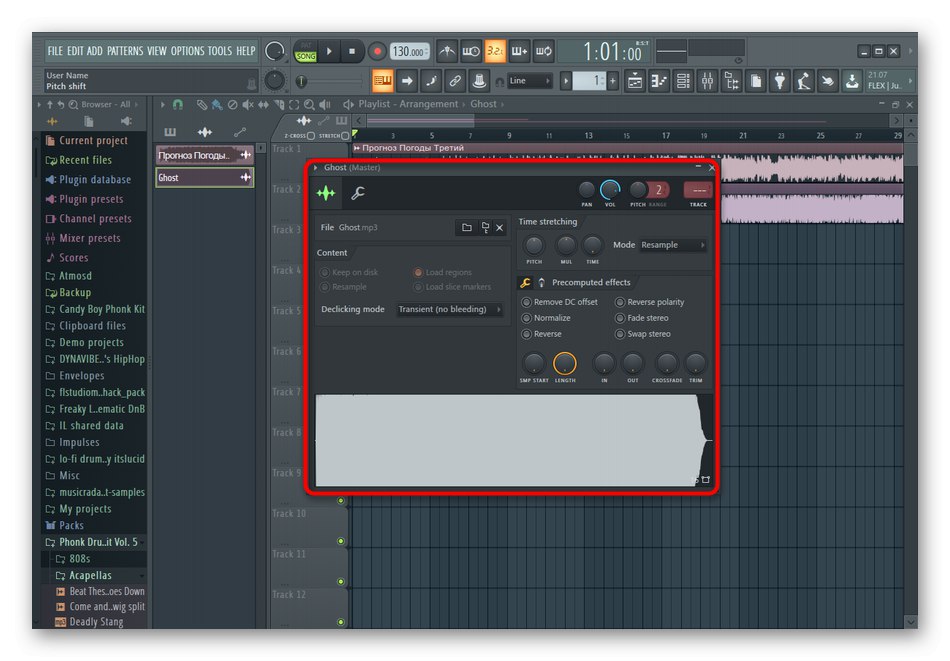This screenshot has height=661, width=950.
Task: Expand the Phonk Drum Kit Vol. 5 folder
Action: tap(98, 542)
